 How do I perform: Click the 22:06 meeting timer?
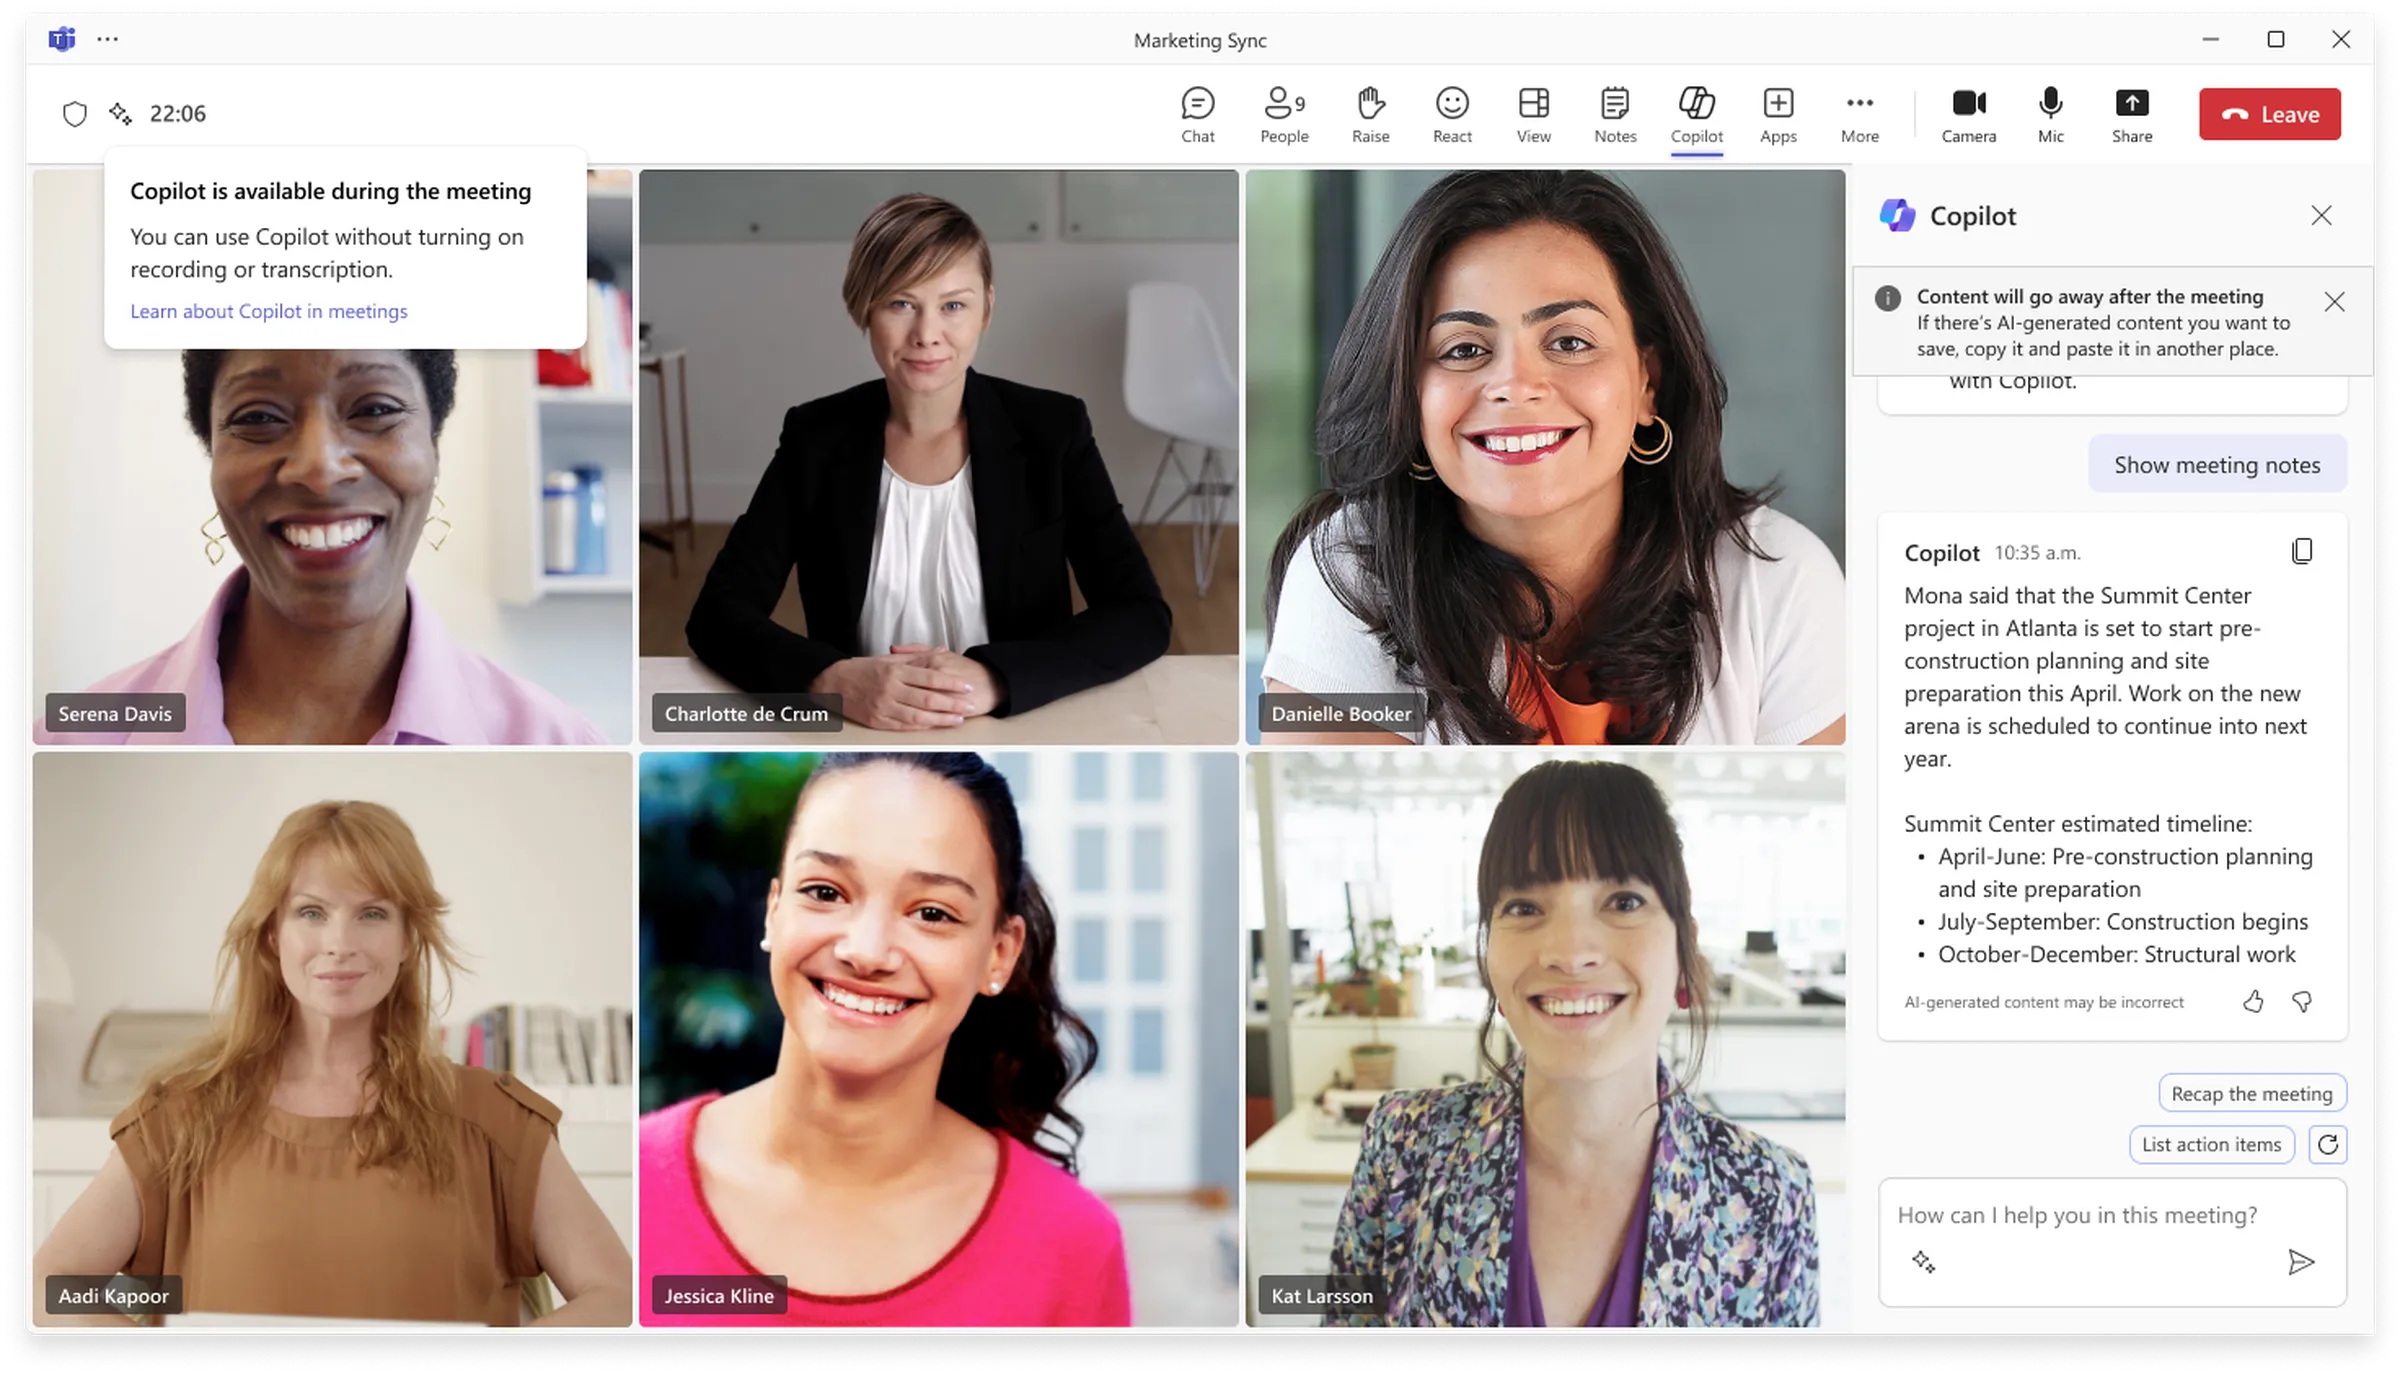pyautogui.click(x=177, y=113)
